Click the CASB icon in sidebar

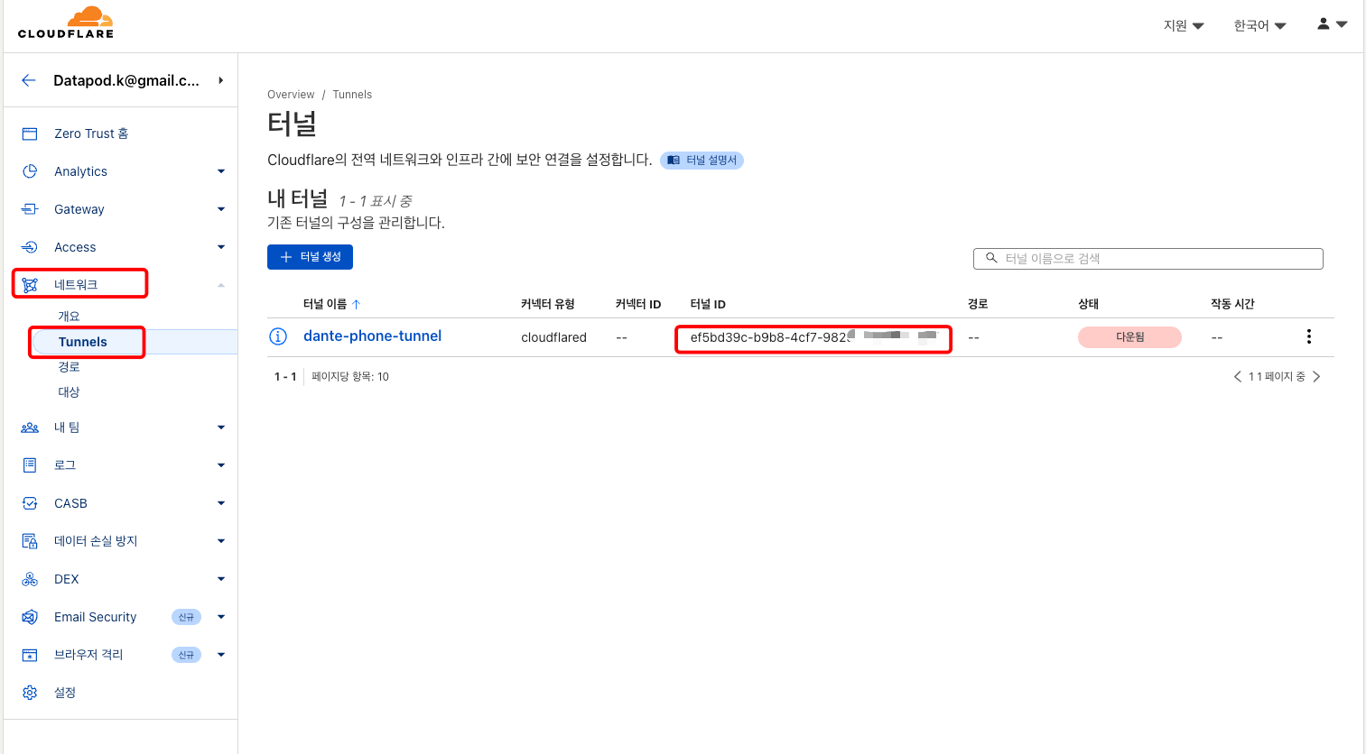30,503
